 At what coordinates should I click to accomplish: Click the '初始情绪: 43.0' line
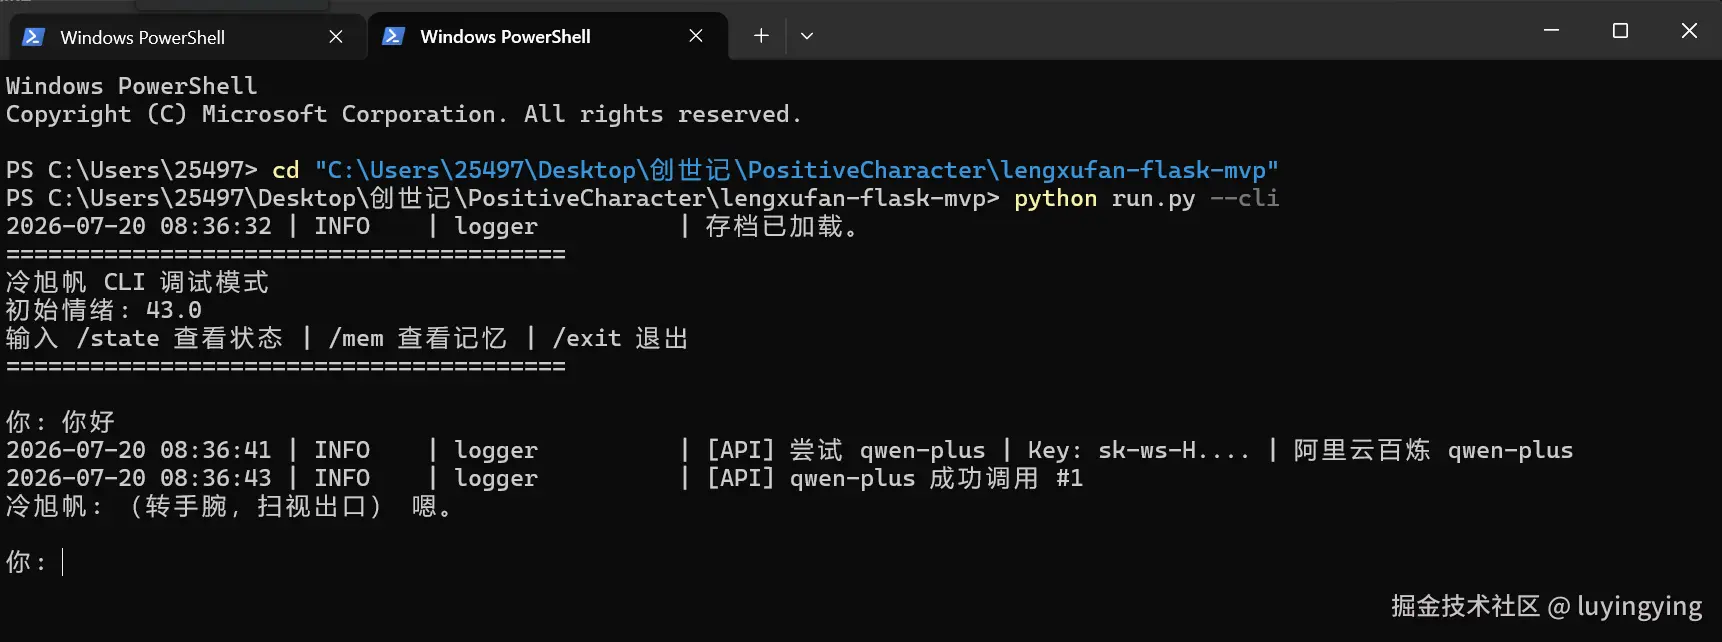104,310
